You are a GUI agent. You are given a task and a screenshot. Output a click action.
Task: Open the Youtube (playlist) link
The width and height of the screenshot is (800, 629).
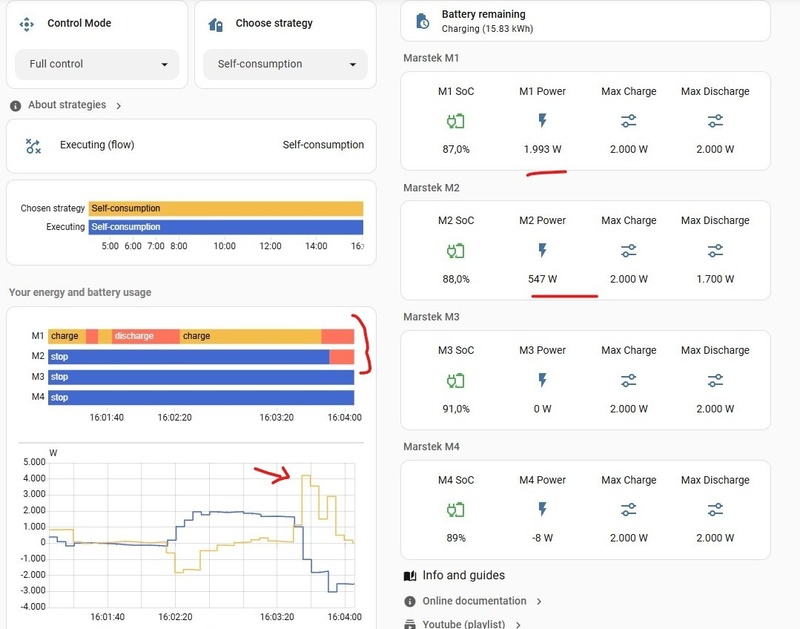pos(463,624)
